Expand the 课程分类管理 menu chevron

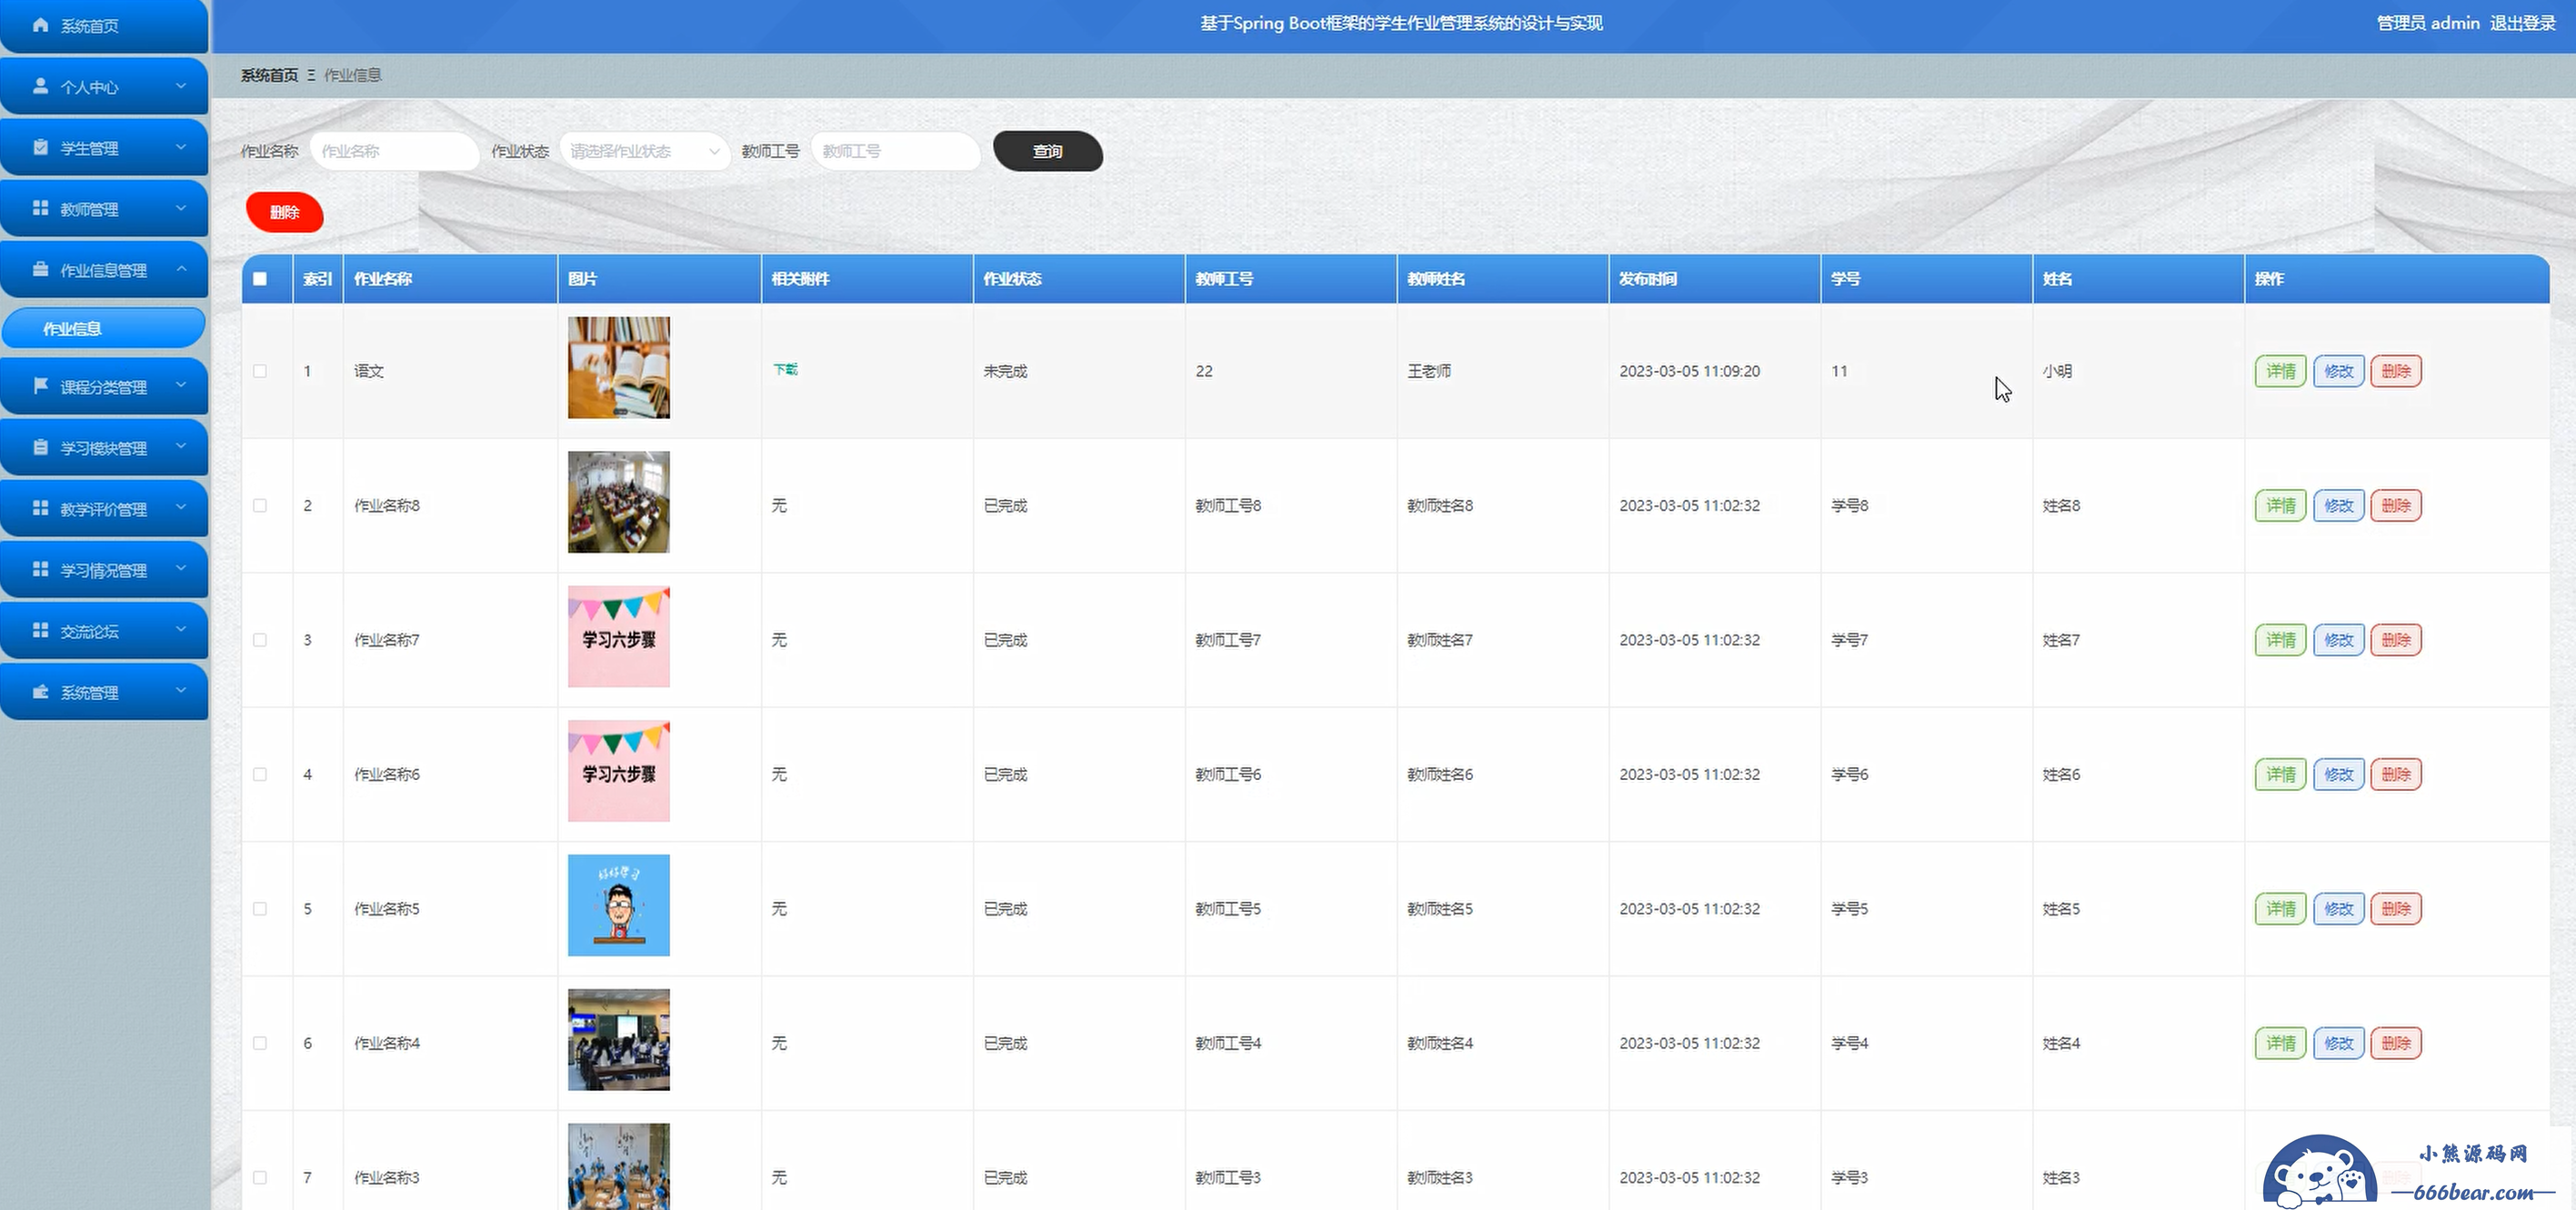[x=181, y=386]
